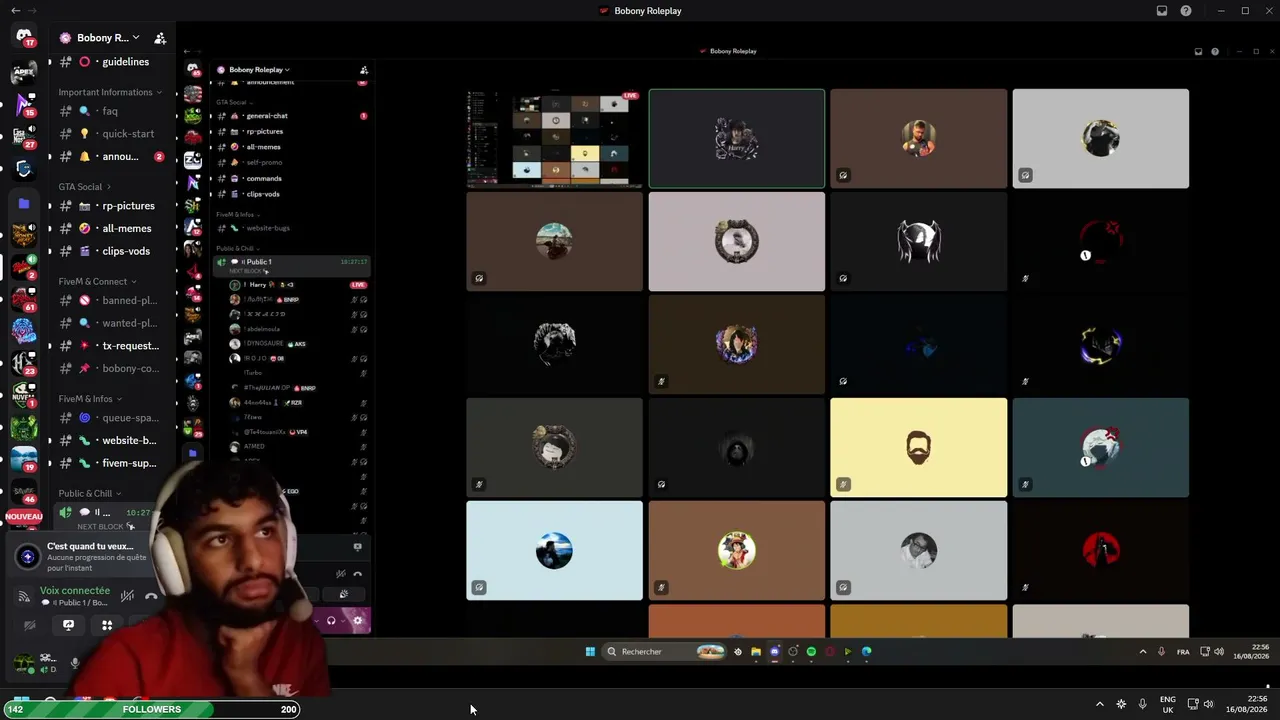Open the bobony-co... channel
1280x720 pixels.
111,369
